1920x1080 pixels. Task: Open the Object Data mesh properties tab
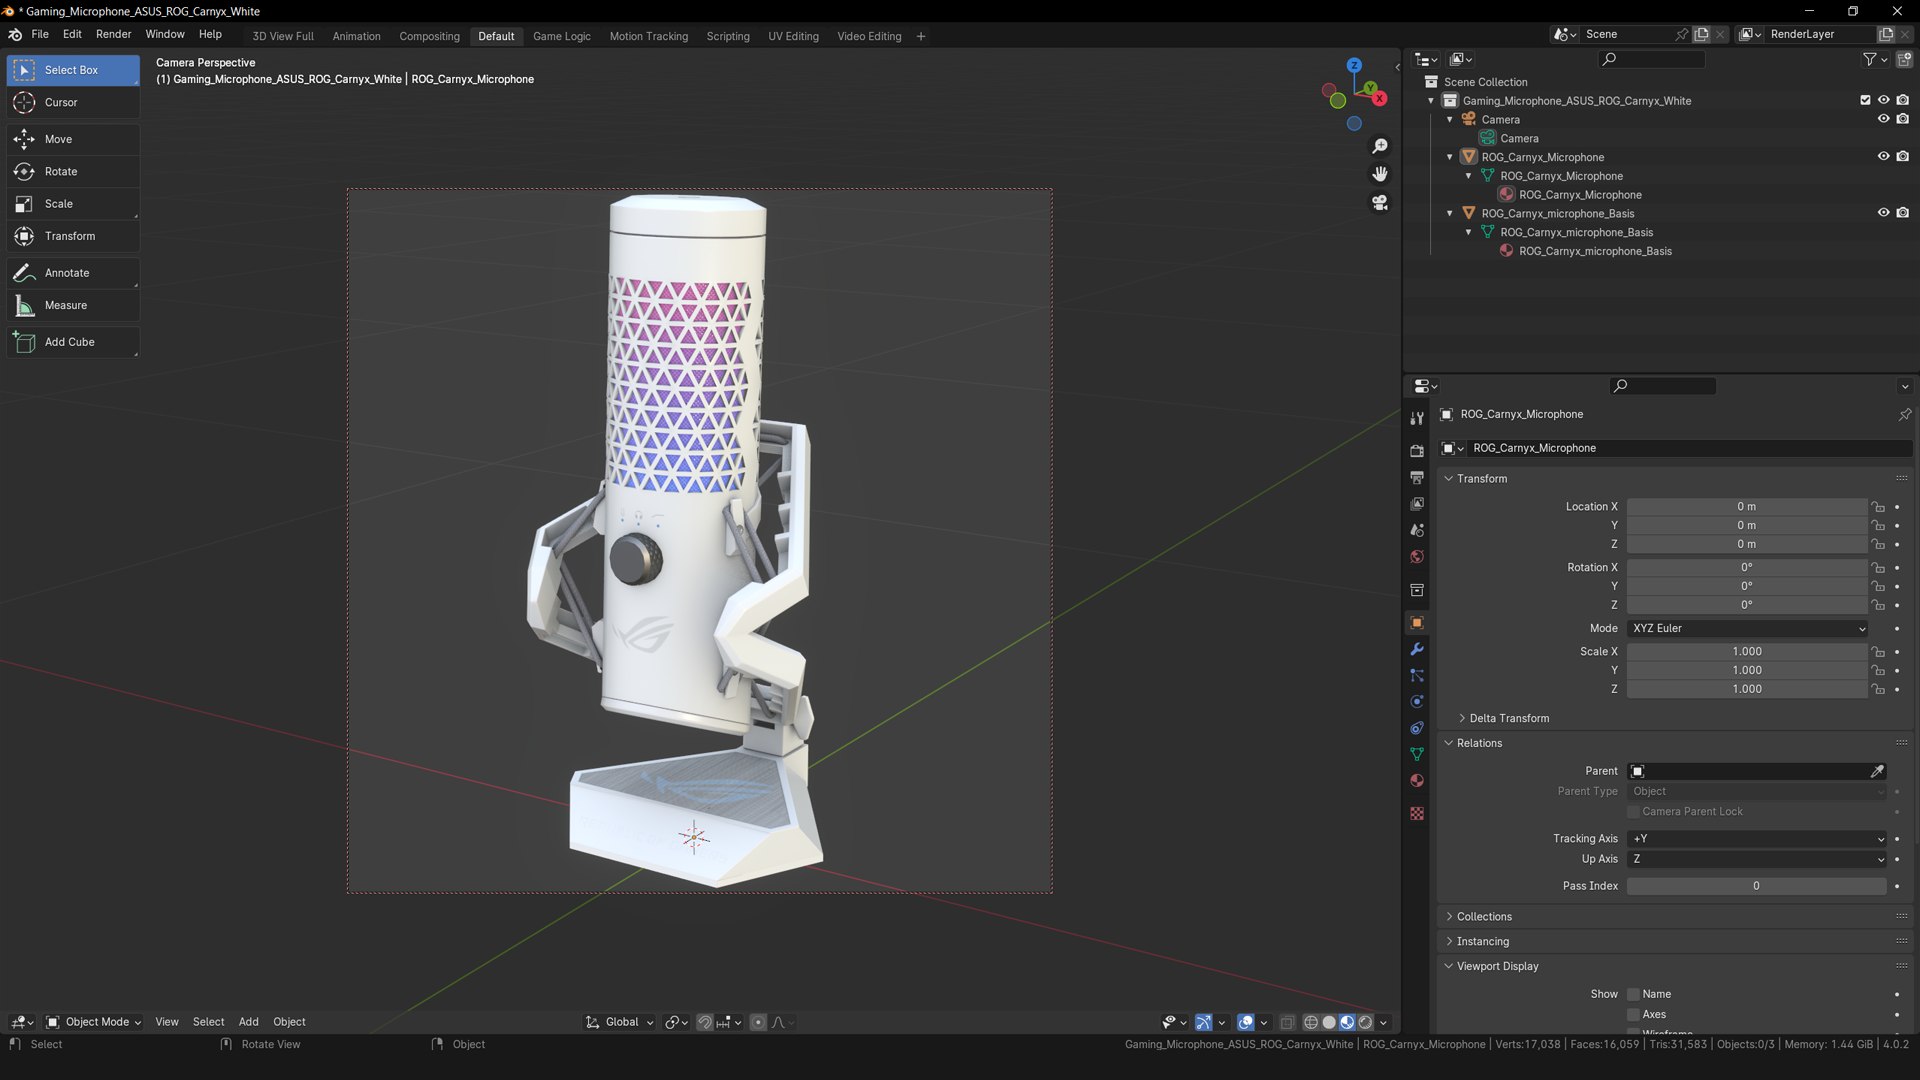pyautogui.click(x=1417, y=754)
